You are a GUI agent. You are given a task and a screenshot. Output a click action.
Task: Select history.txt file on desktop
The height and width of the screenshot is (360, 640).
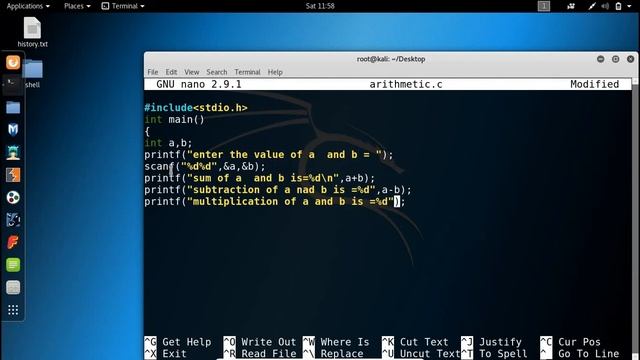33,32
